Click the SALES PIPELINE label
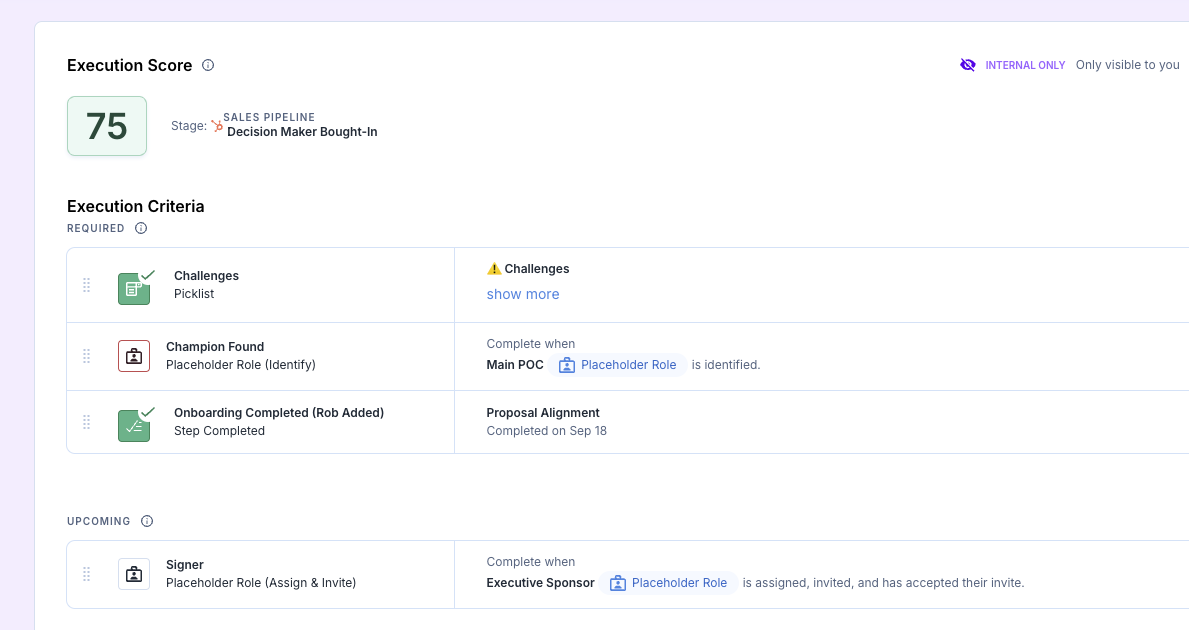The image size is (1189, 630). pyautogui.click(x=269, y=117)
